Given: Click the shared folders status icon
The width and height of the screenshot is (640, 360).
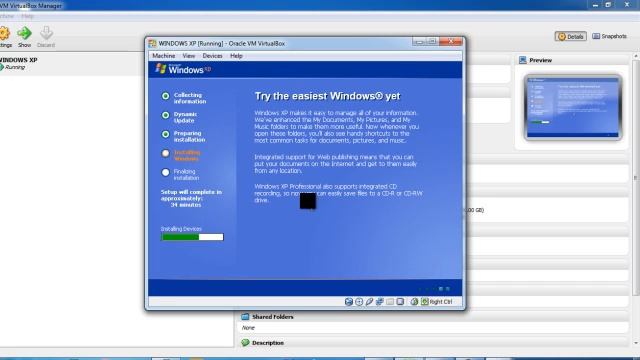Looking at the screenshot, I should 390,302.
